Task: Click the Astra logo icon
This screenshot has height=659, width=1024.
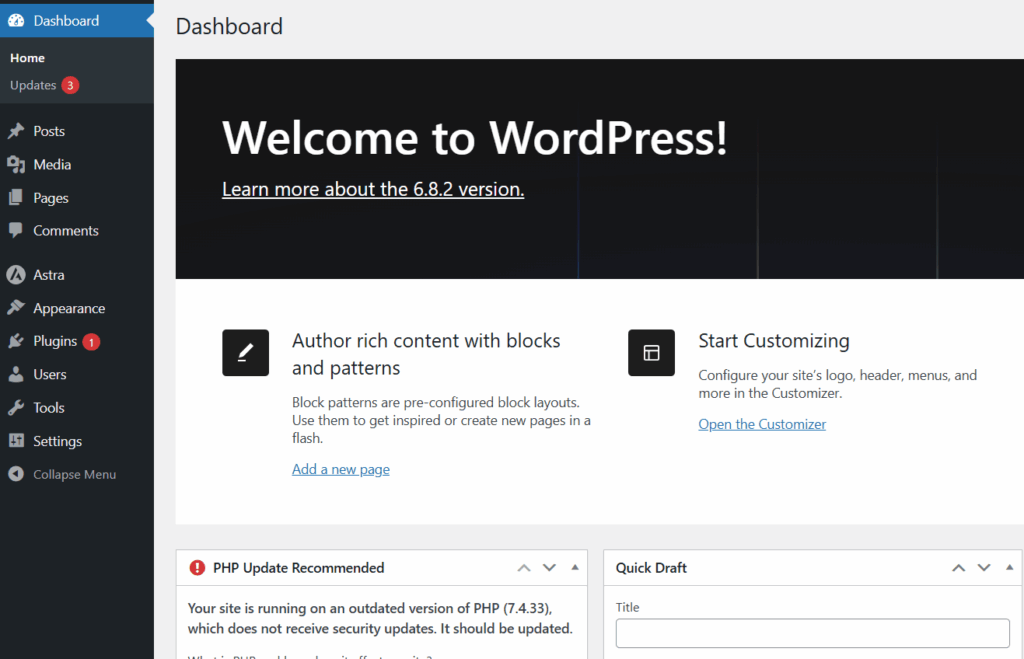Action: pyautogui.click(x=16, y=275)
